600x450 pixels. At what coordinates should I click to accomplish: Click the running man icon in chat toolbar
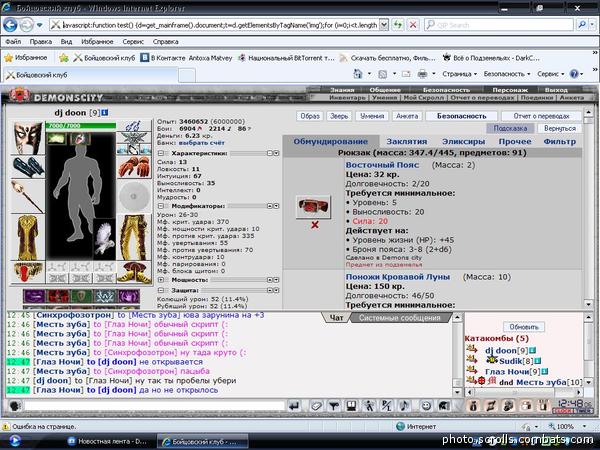[x=369, y=406]
